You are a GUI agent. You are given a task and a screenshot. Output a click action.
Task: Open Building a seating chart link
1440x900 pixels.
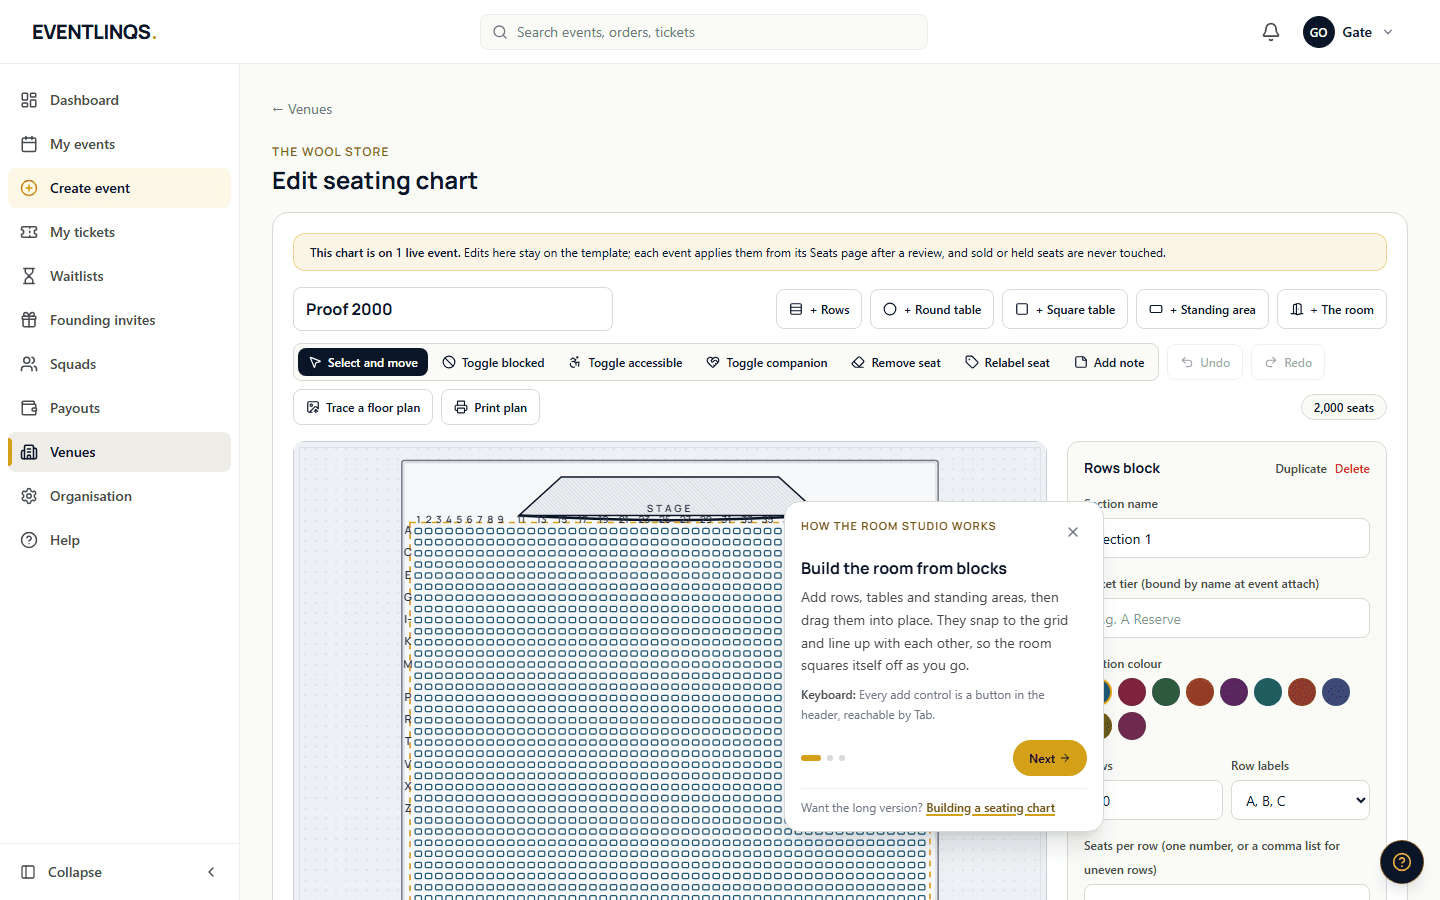(x=990, y=808)
